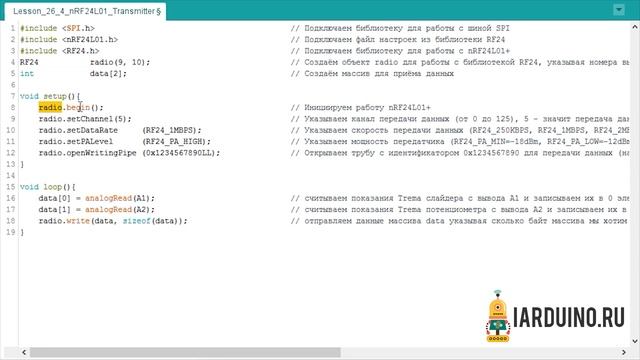The image size is (640, 360).
Task: Click on (RF24_PA_HIGH); argument
Action: point(176,142)
